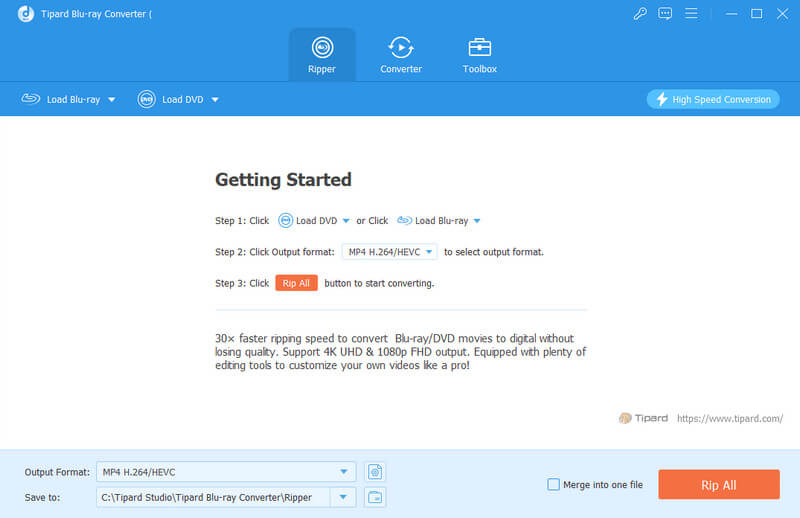Click the small Rip All button in Step 3
The height and width of the screenshot is (518, 800).
pos(296,283)
